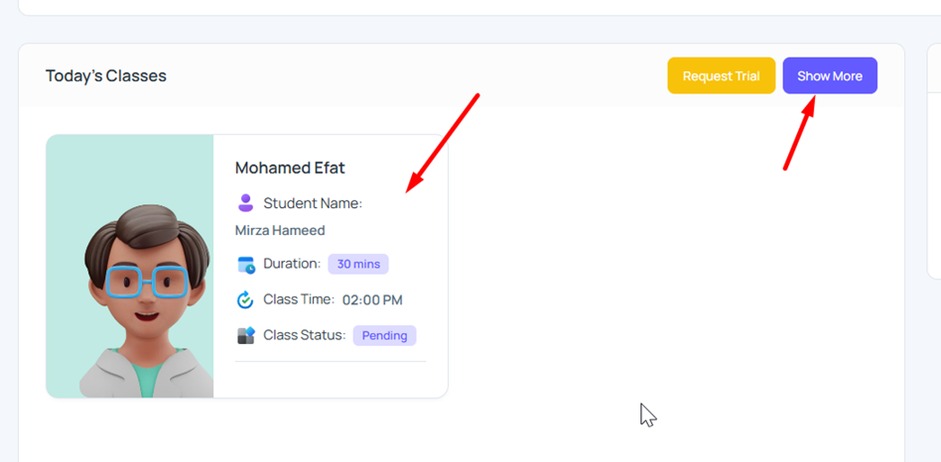Screen dimensions: 941x462
Task: Click the Show More button
Action: coord(829,76)
